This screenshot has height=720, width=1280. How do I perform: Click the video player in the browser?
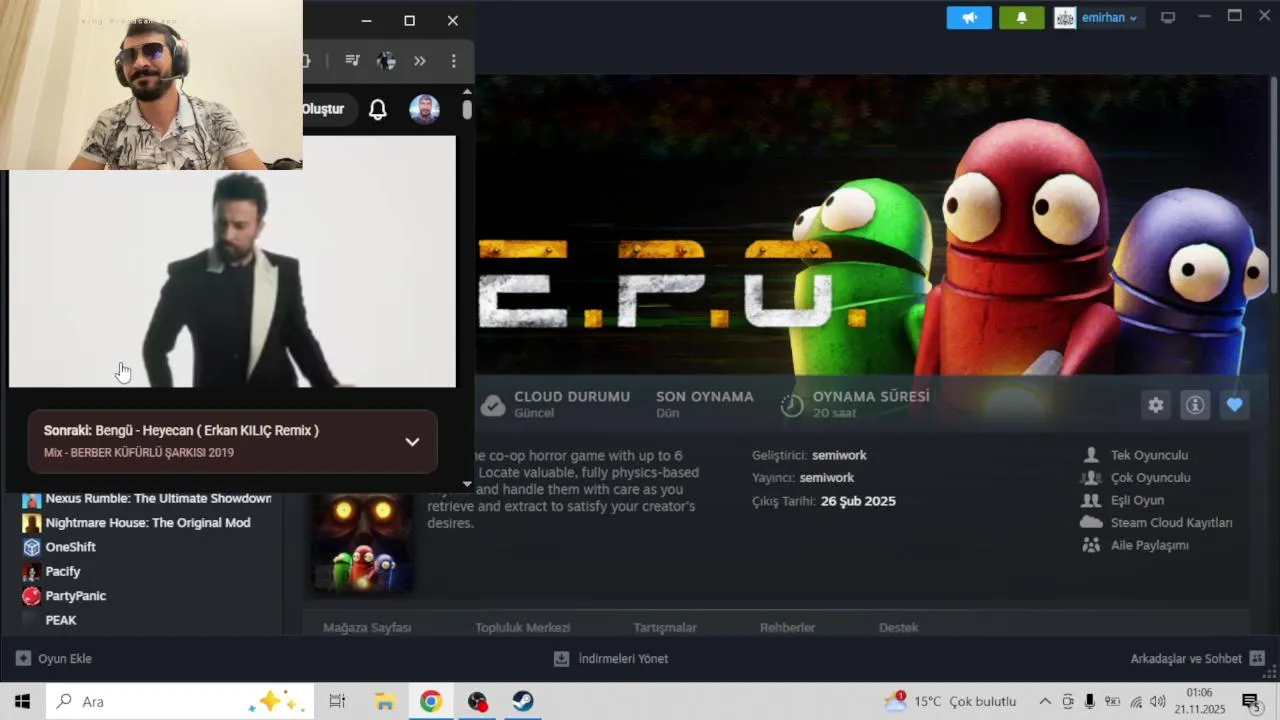tap(232, 262)
